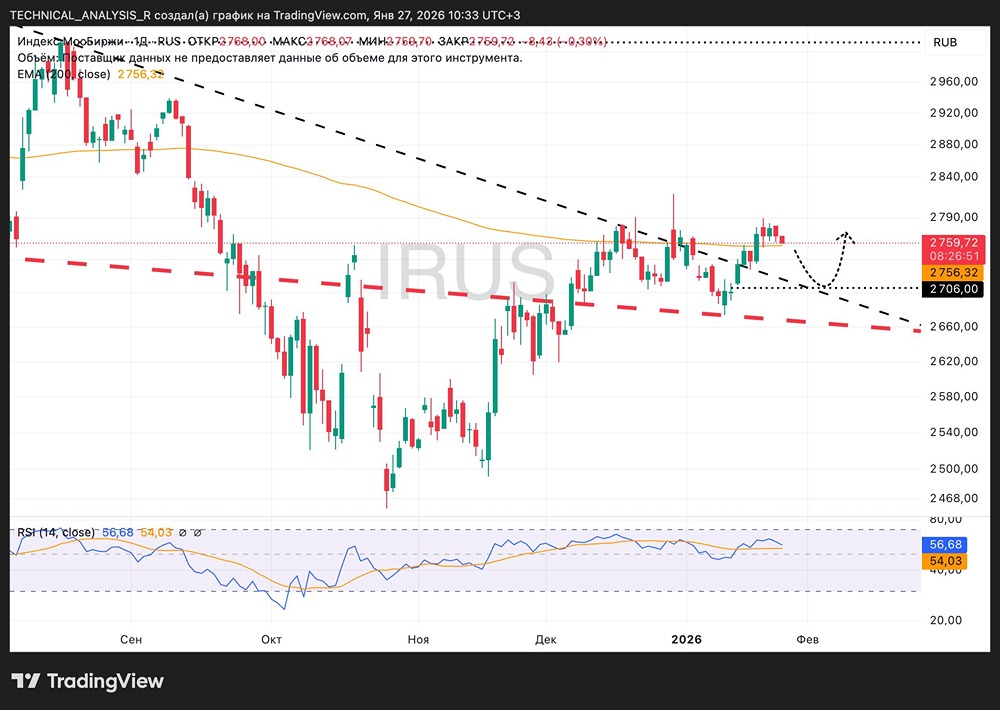Click the Окт month label on time axis
1000x710 pixels.
click(272, 639)
